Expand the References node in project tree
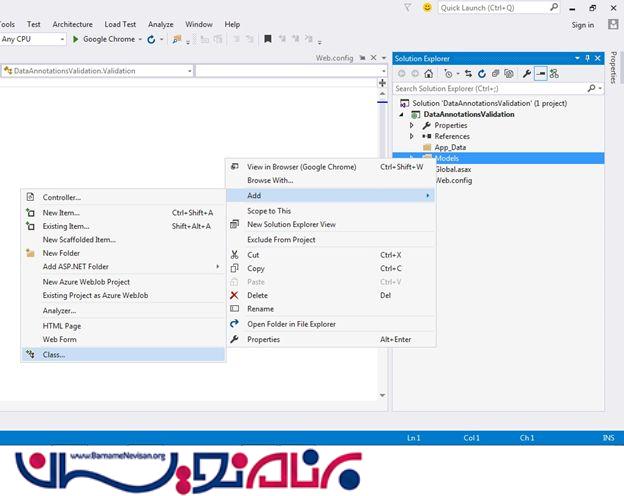 click(411, 136)
